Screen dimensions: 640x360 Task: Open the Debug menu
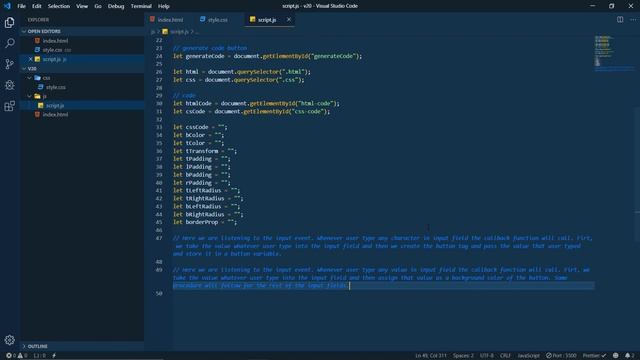(x=116, y=6)
